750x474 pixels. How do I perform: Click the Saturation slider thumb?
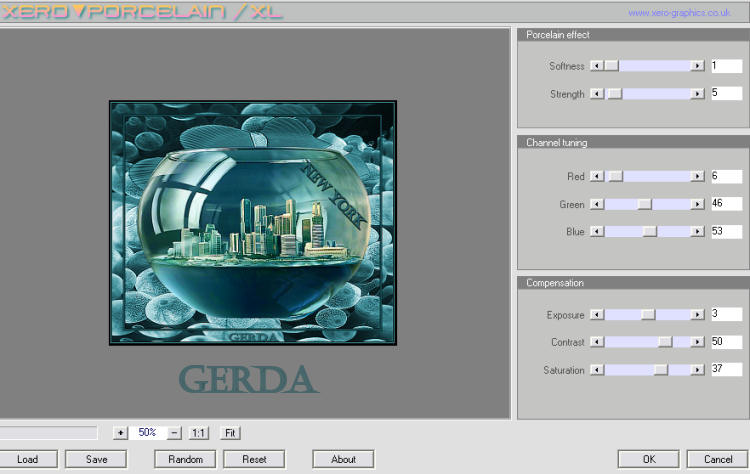[x=661, y=370]
